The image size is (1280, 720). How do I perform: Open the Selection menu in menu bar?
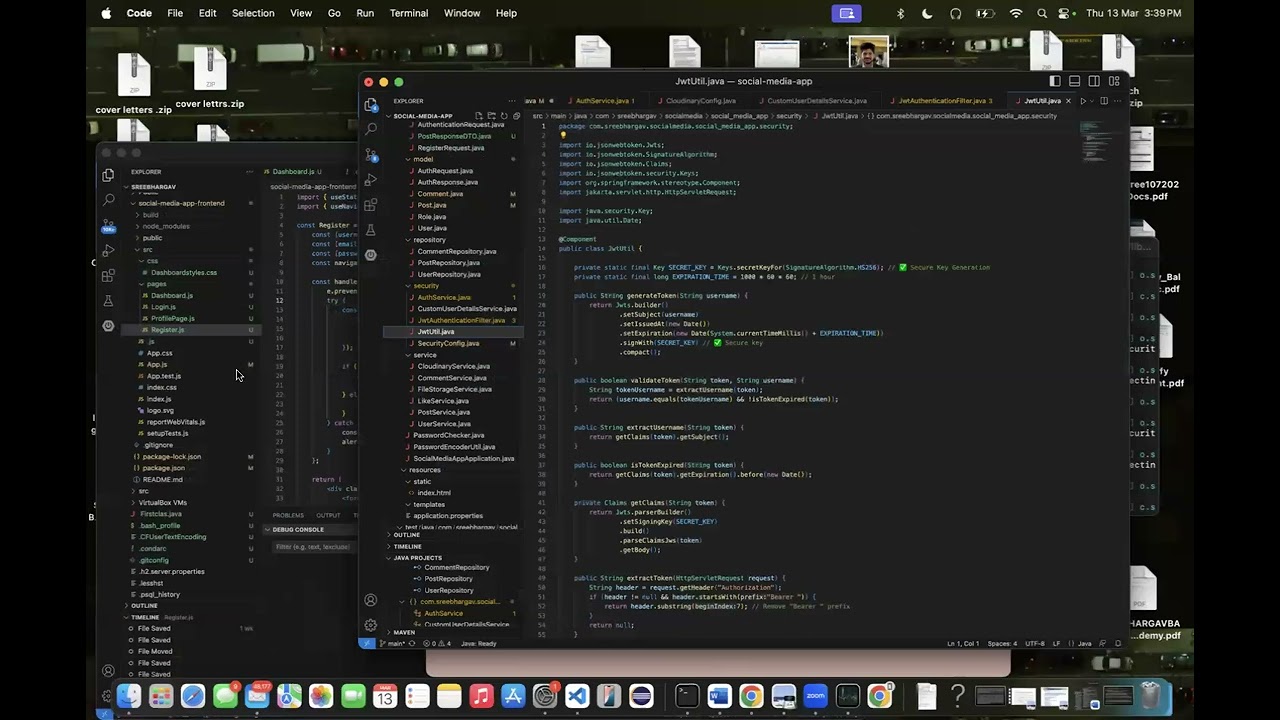[x=253, y=13]
